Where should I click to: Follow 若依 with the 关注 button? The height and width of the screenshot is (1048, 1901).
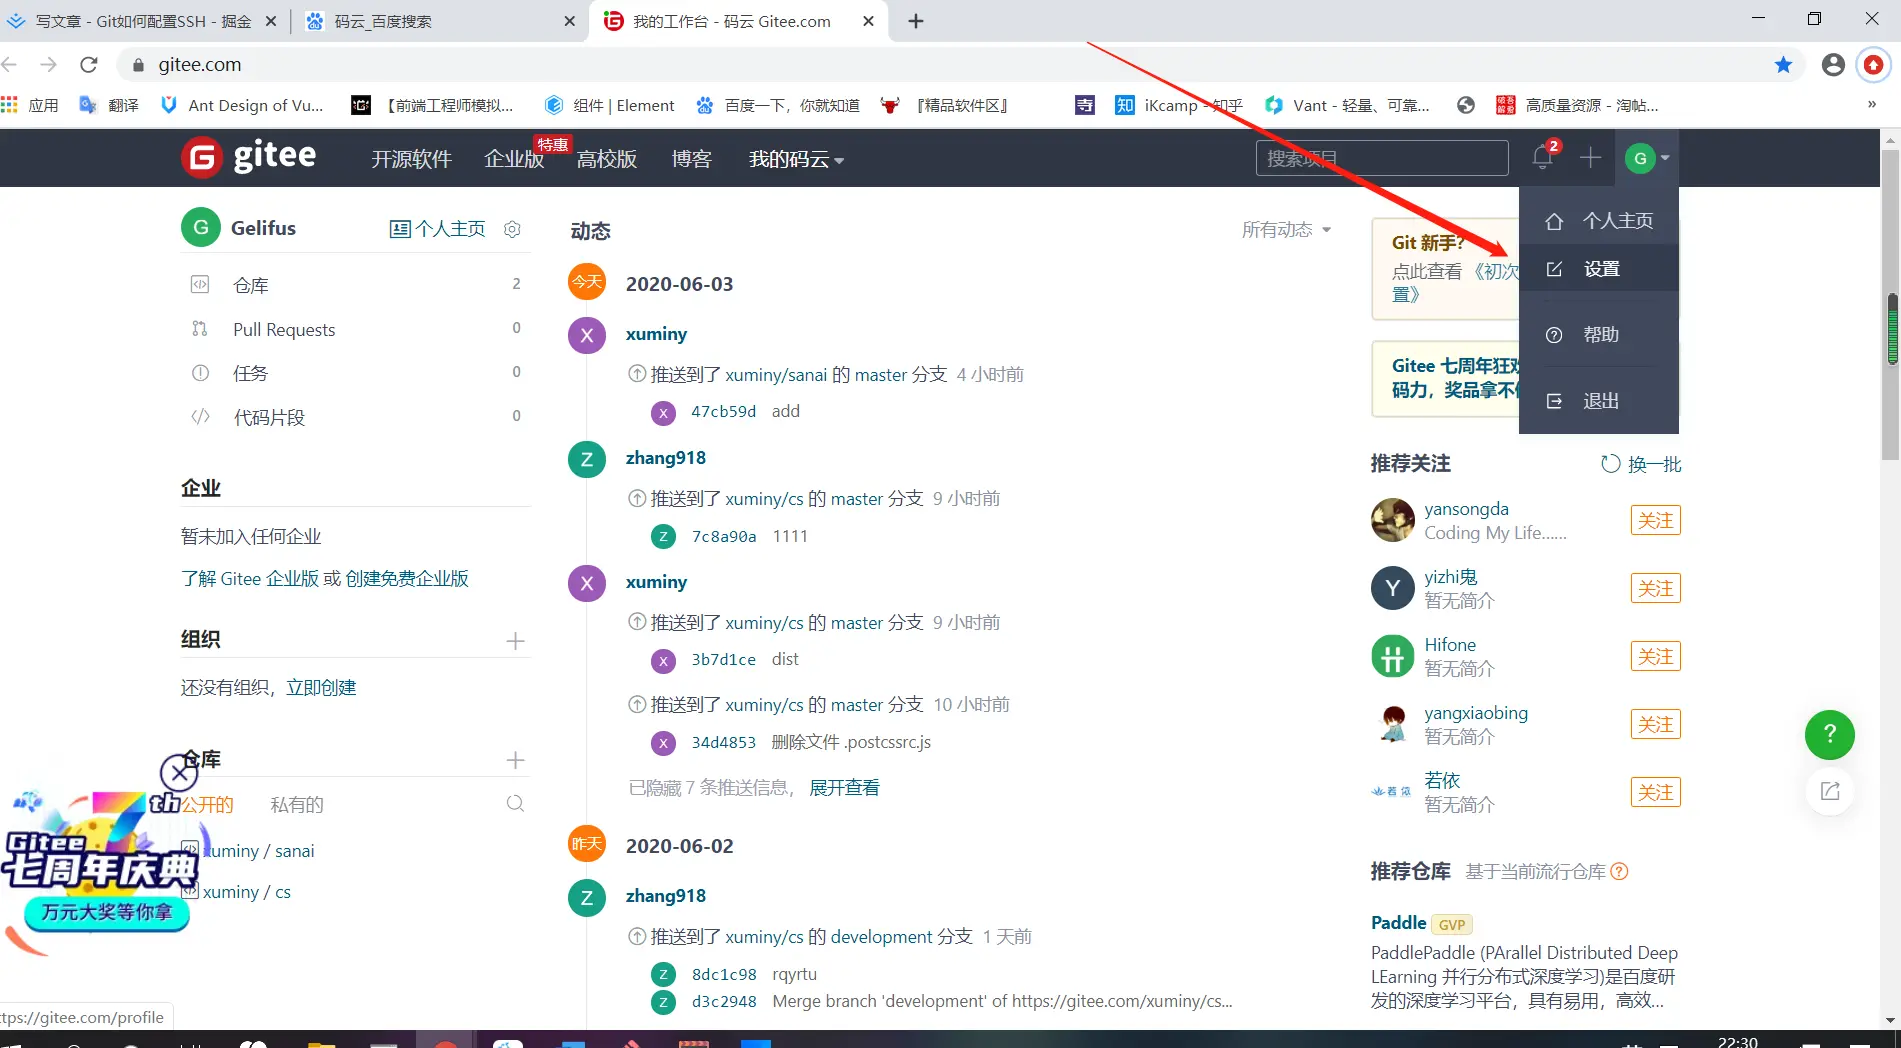(1656, 792)
